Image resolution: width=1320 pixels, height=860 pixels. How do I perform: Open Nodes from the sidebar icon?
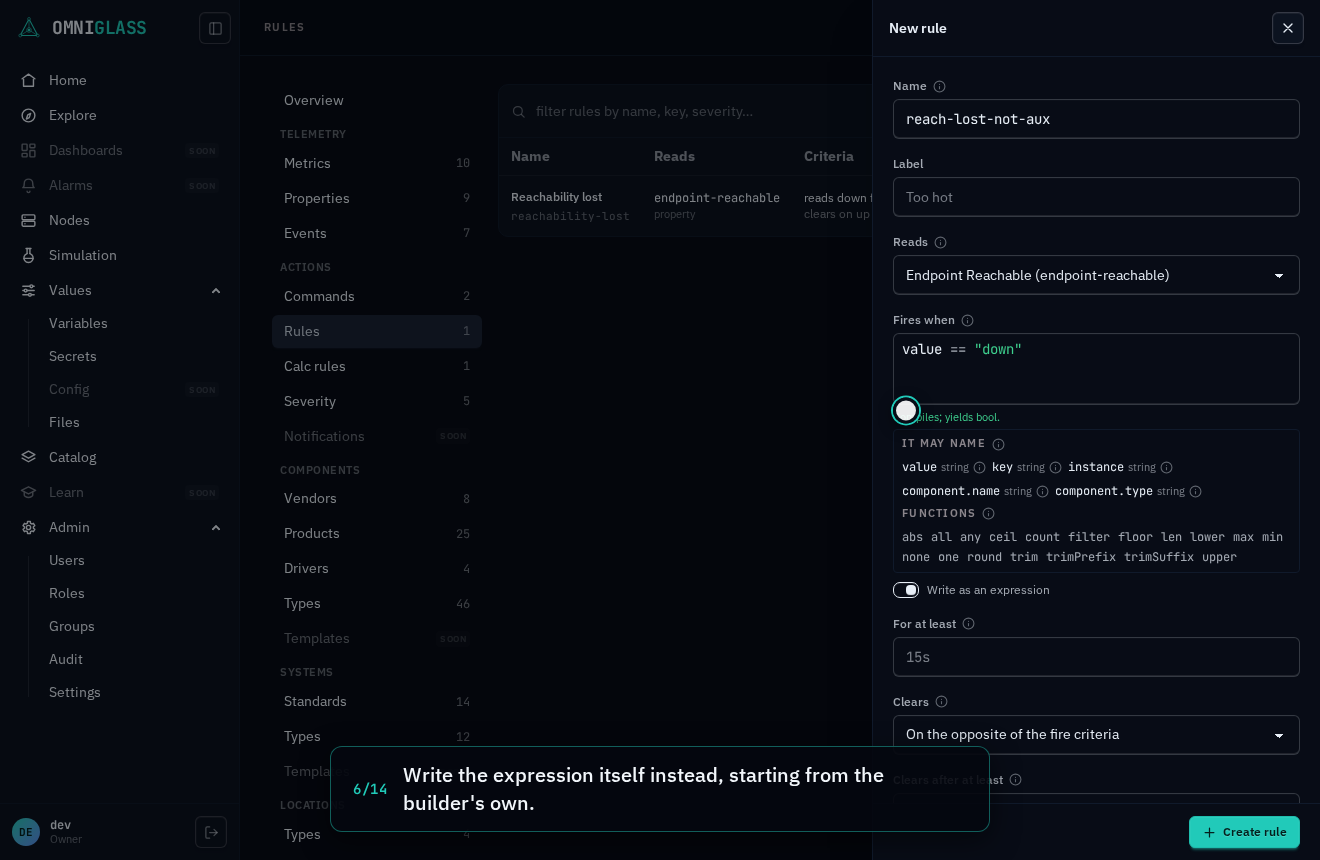(29, 220)
